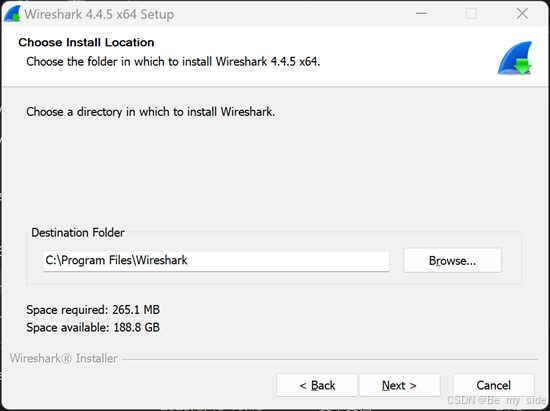Proceed with the Next > button

(400, 385)
